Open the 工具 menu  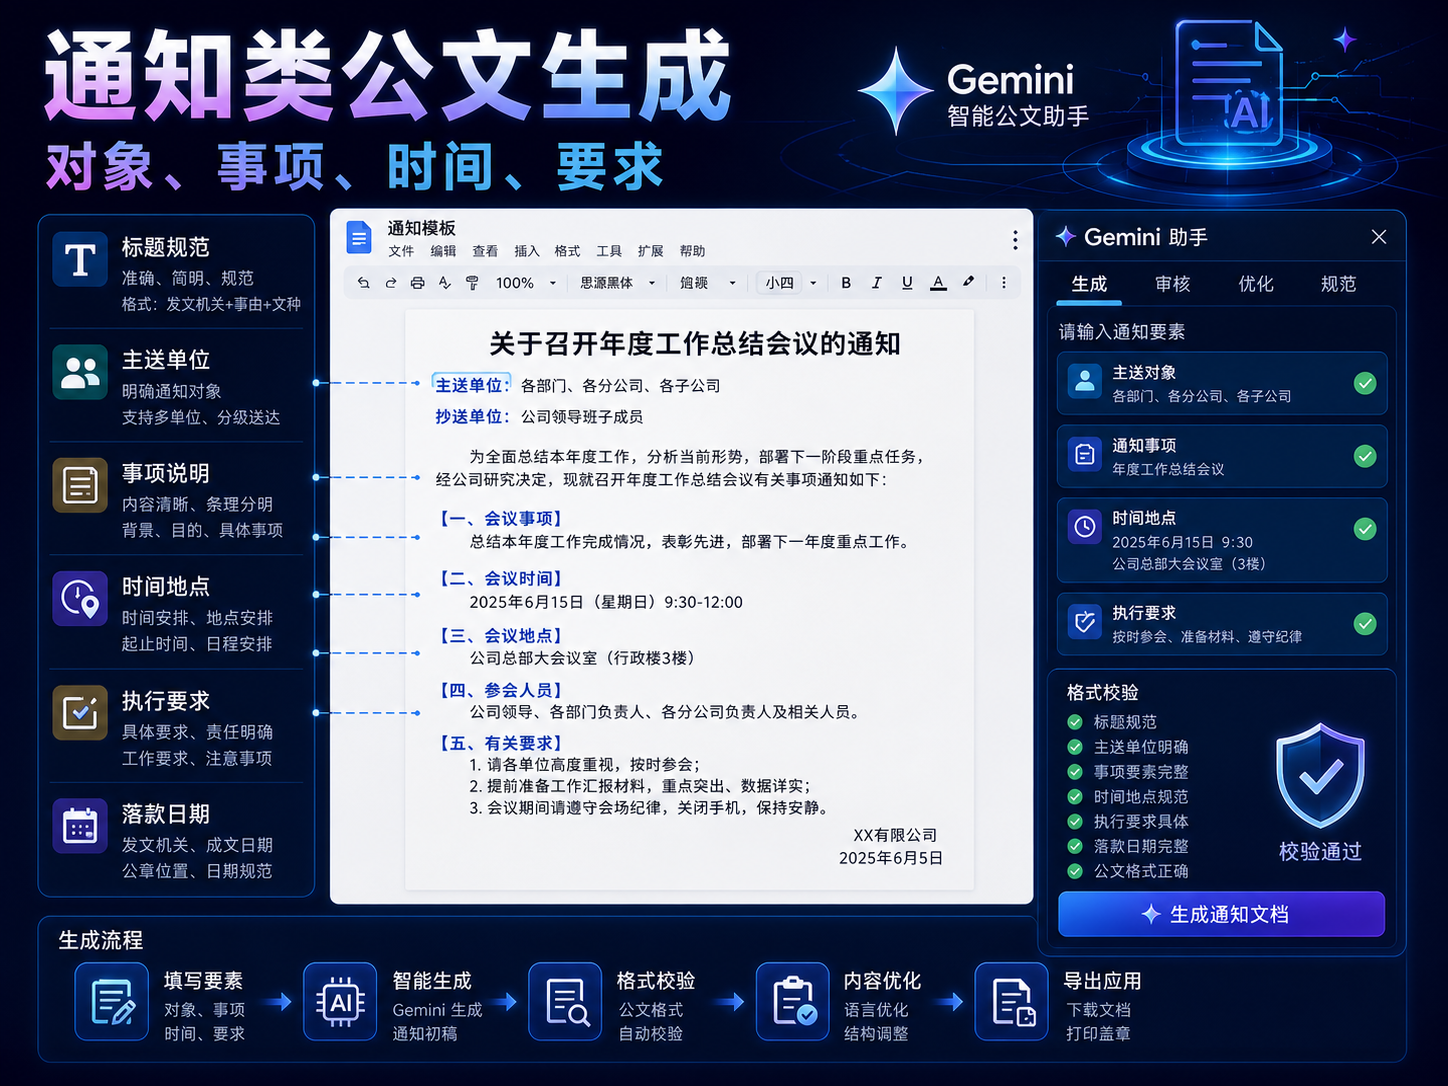click(x=609, y=251)
